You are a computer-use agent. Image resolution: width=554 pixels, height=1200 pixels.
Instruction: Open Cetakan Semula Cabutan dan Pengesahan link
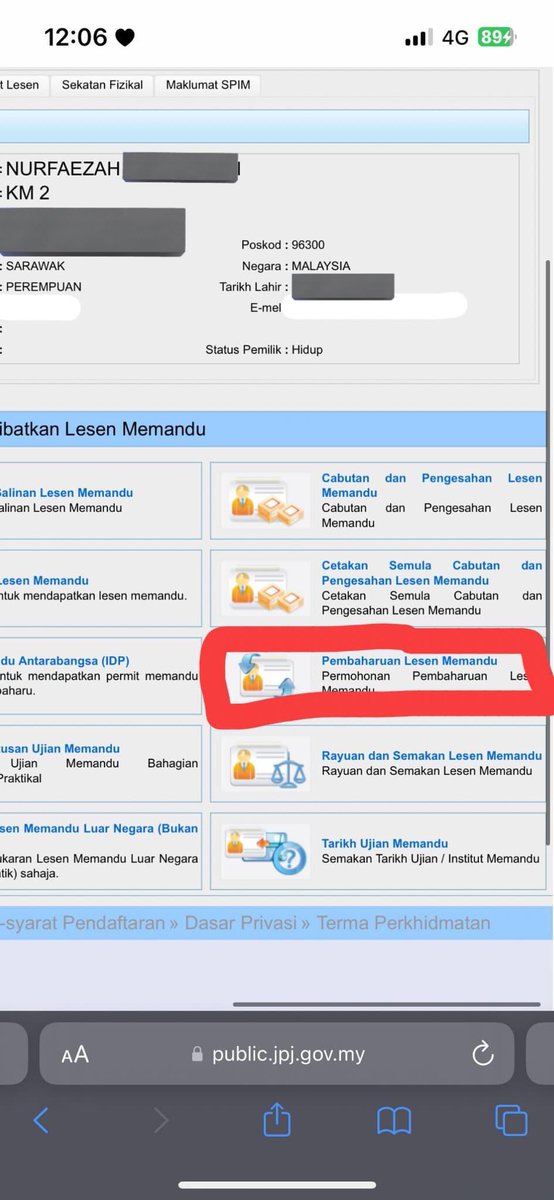(432, 572)
